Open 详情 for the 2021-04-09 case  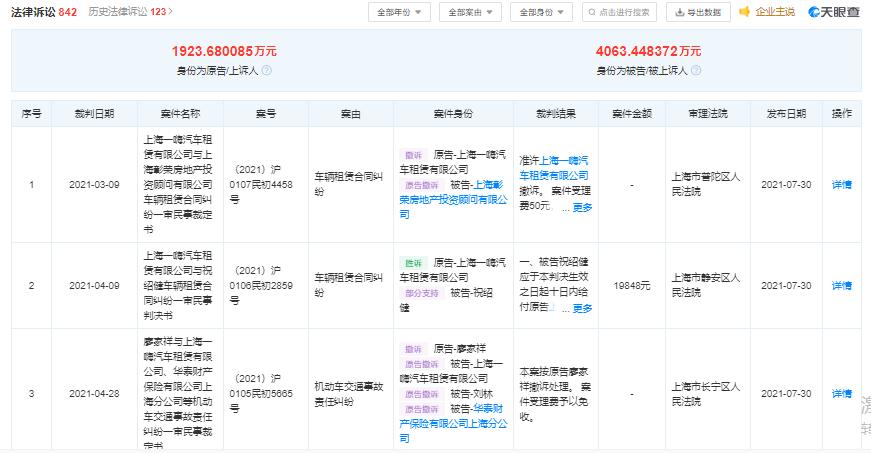click(x=841, y=285)
